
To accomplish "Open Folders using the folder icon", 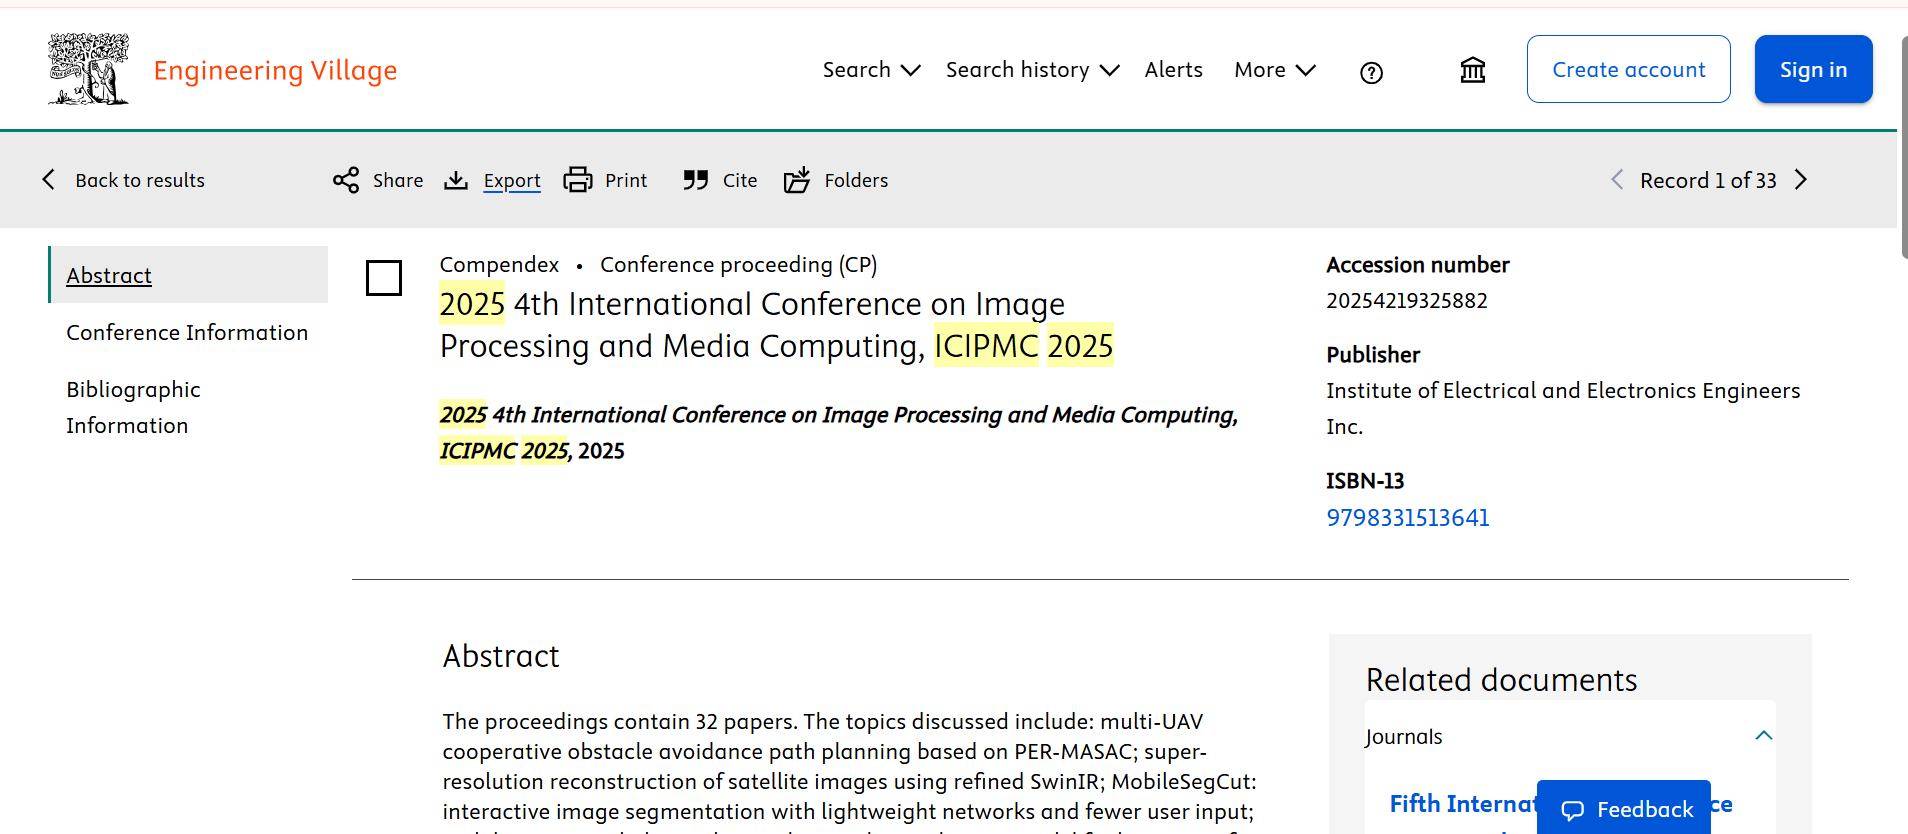I will [797, 180].
